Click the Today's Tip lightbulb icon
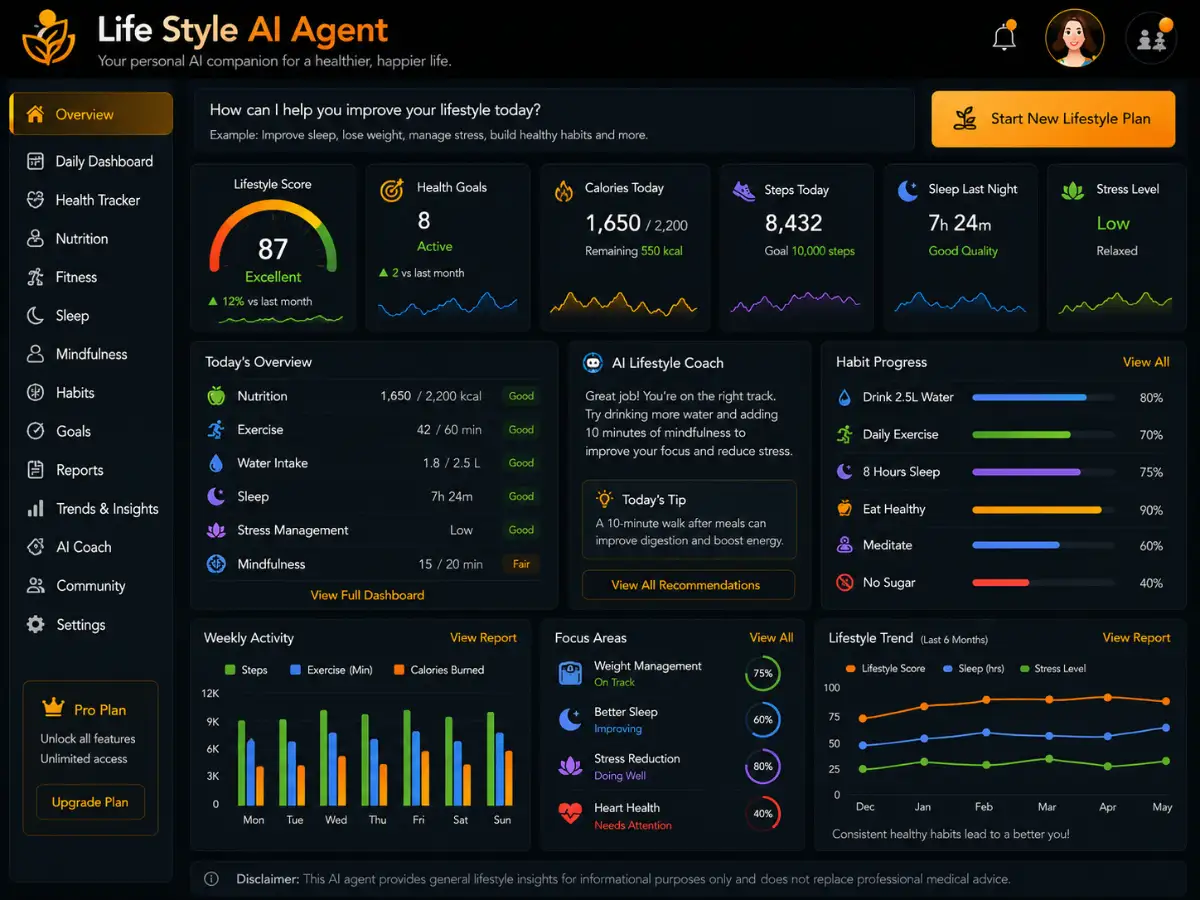1200x900 pixels. point(604,498)
